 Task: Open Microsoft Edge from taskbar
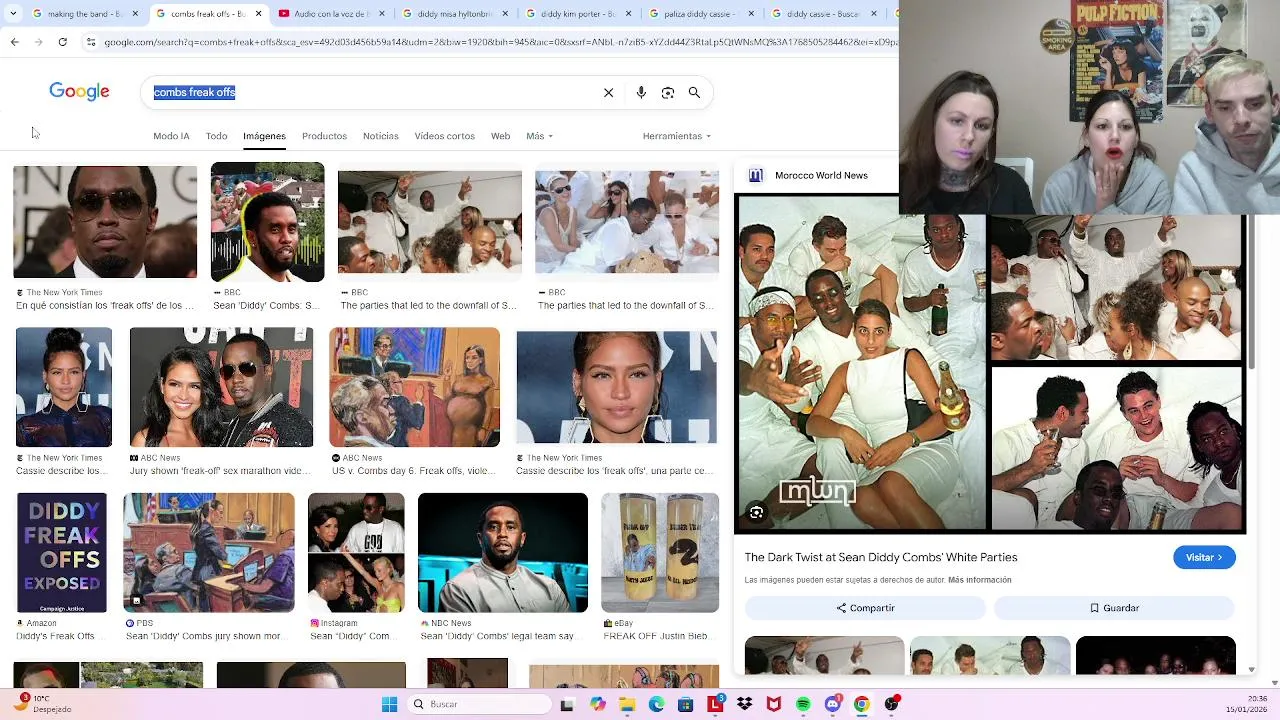point(656,704)
